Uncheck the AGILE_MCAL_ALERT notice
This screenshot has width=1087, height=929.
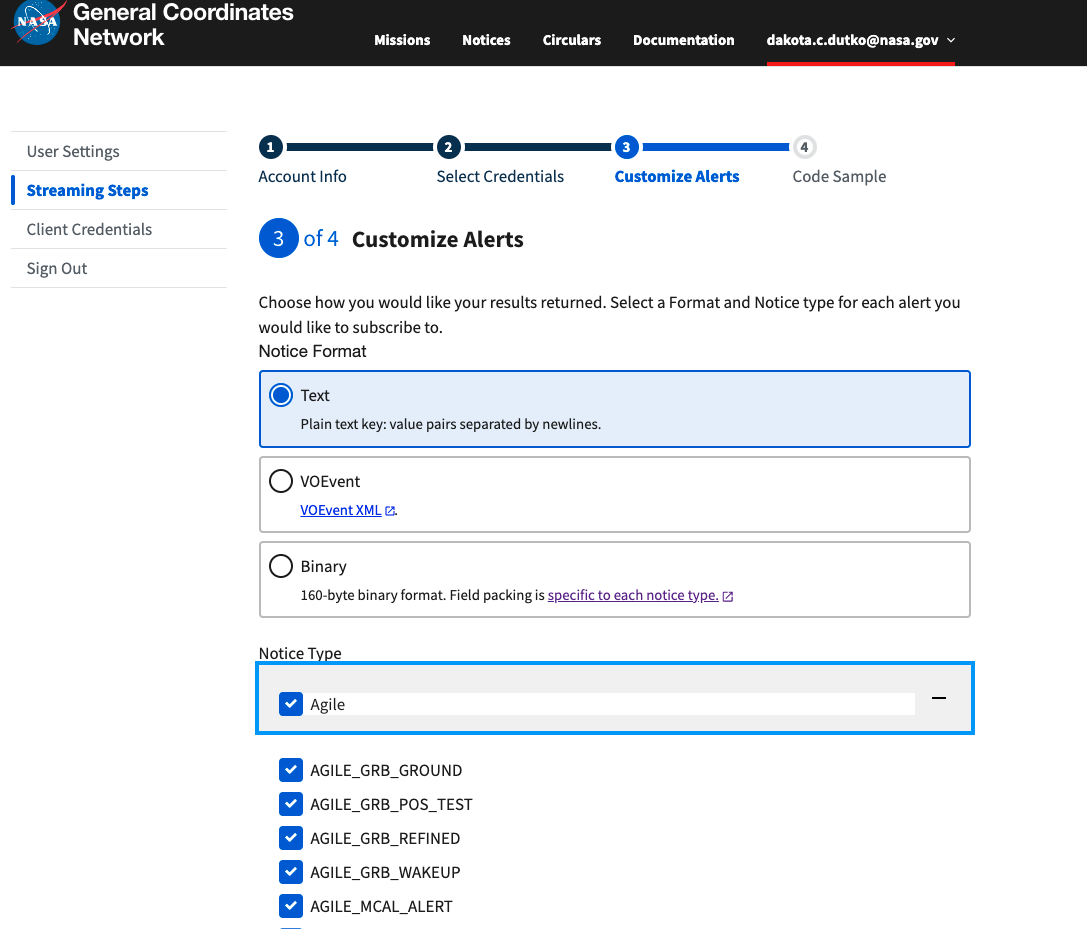[290, 906]
